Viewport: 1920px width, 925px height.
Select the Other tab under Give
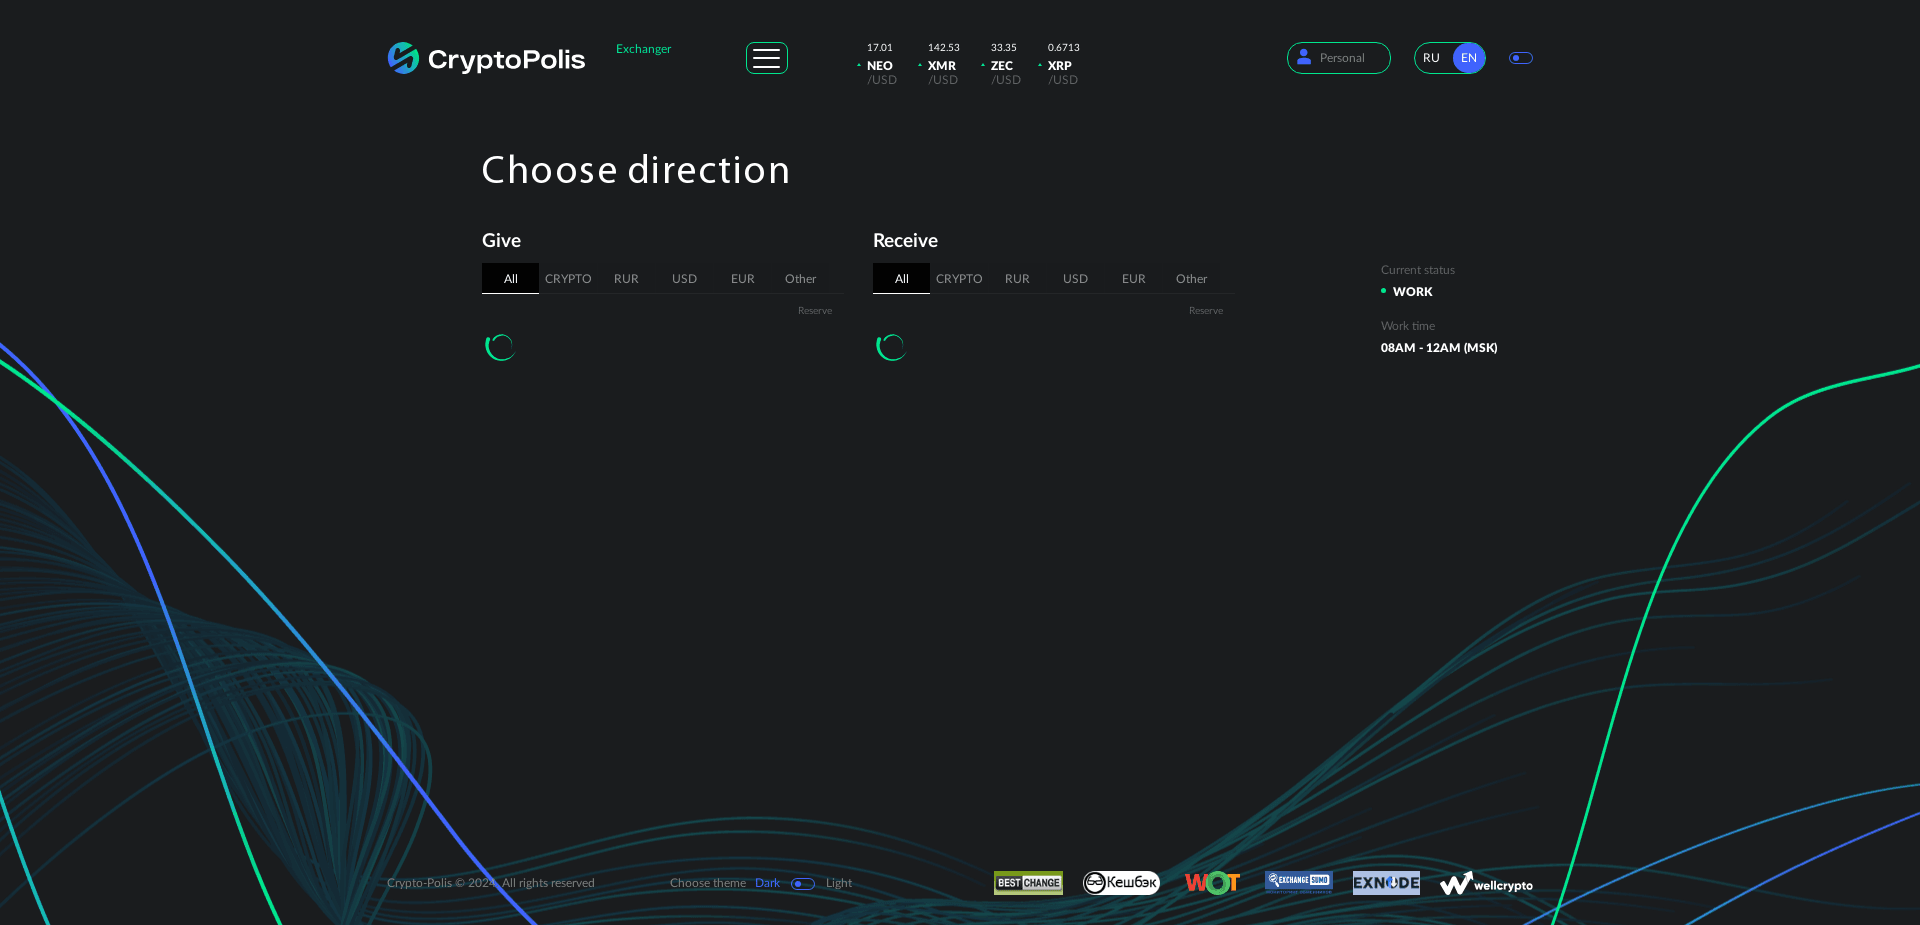tap(800, 279)
